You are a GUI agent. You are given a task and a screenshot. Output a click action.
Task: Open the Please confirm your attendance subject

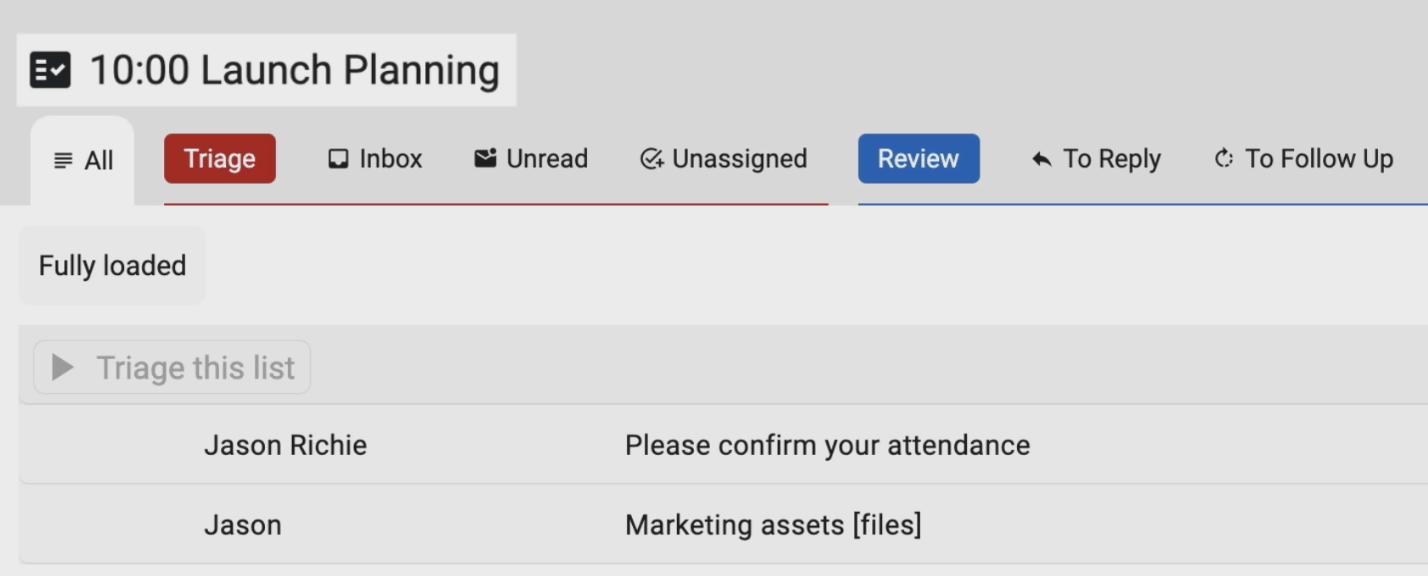827,445
